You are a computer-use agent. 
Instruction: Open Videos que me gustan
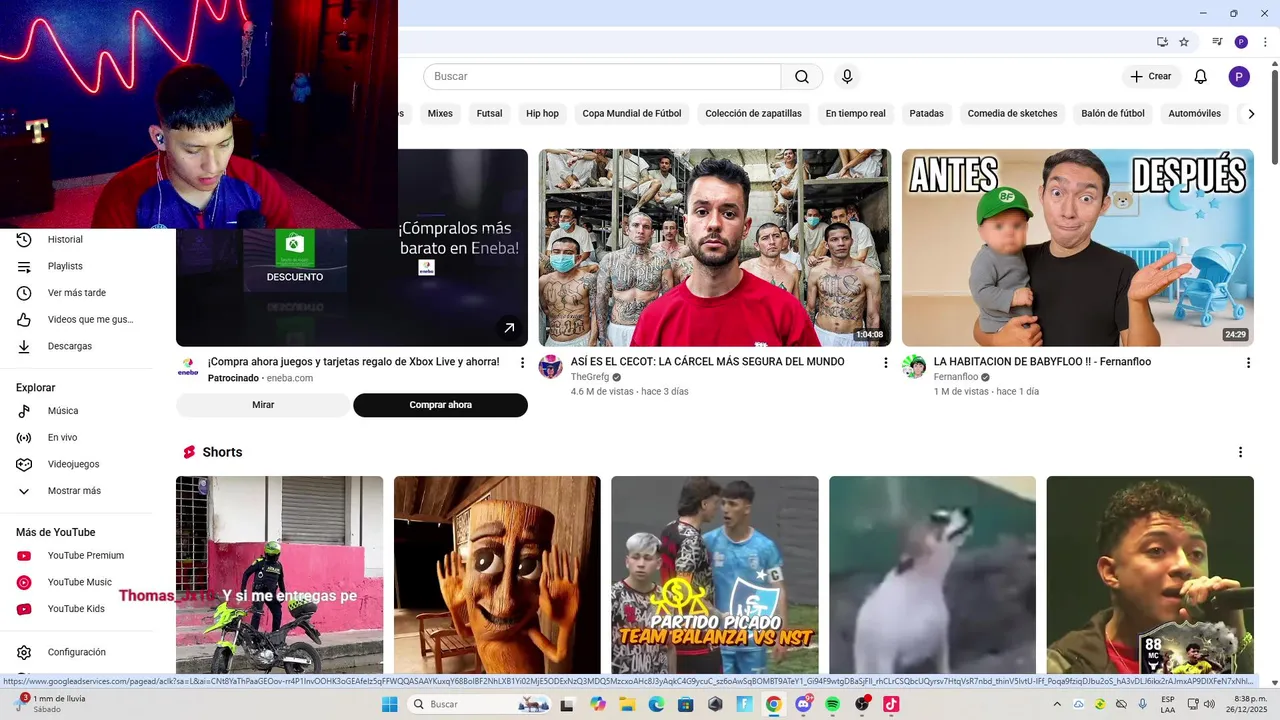[x=76, y=320]
